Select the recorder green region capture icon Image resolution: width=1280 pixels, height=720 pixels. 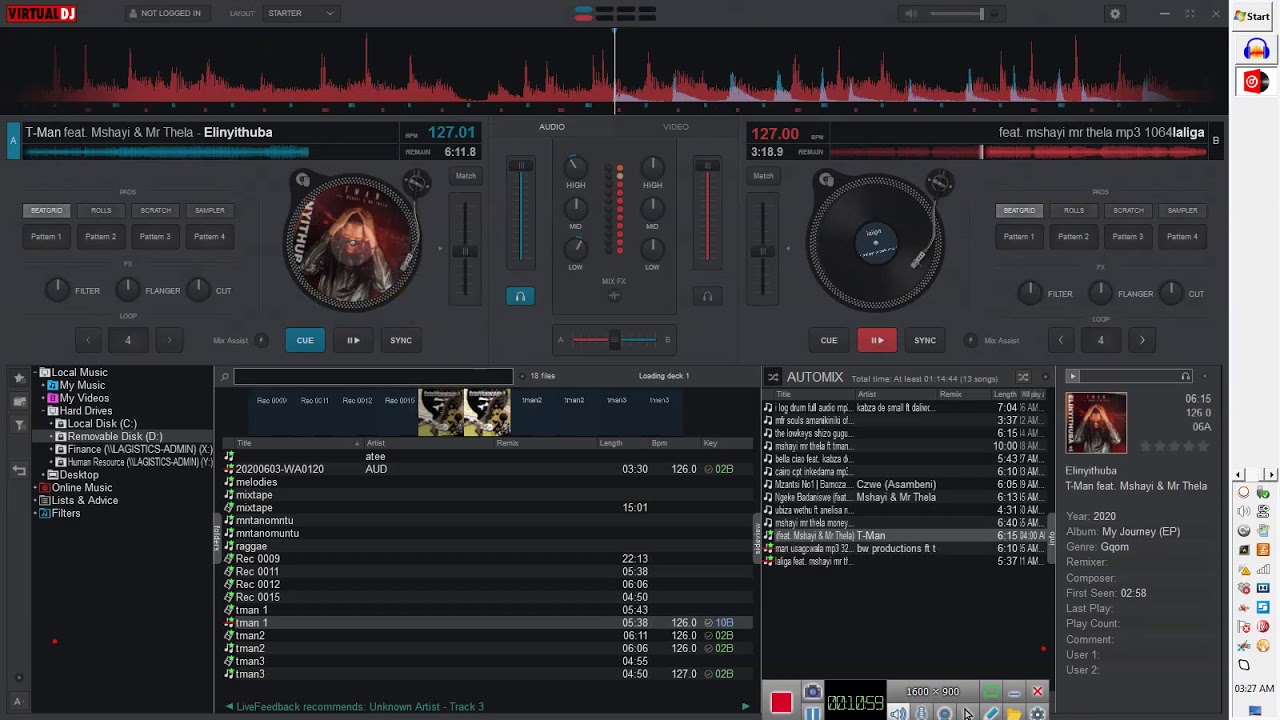pos(990,692)
